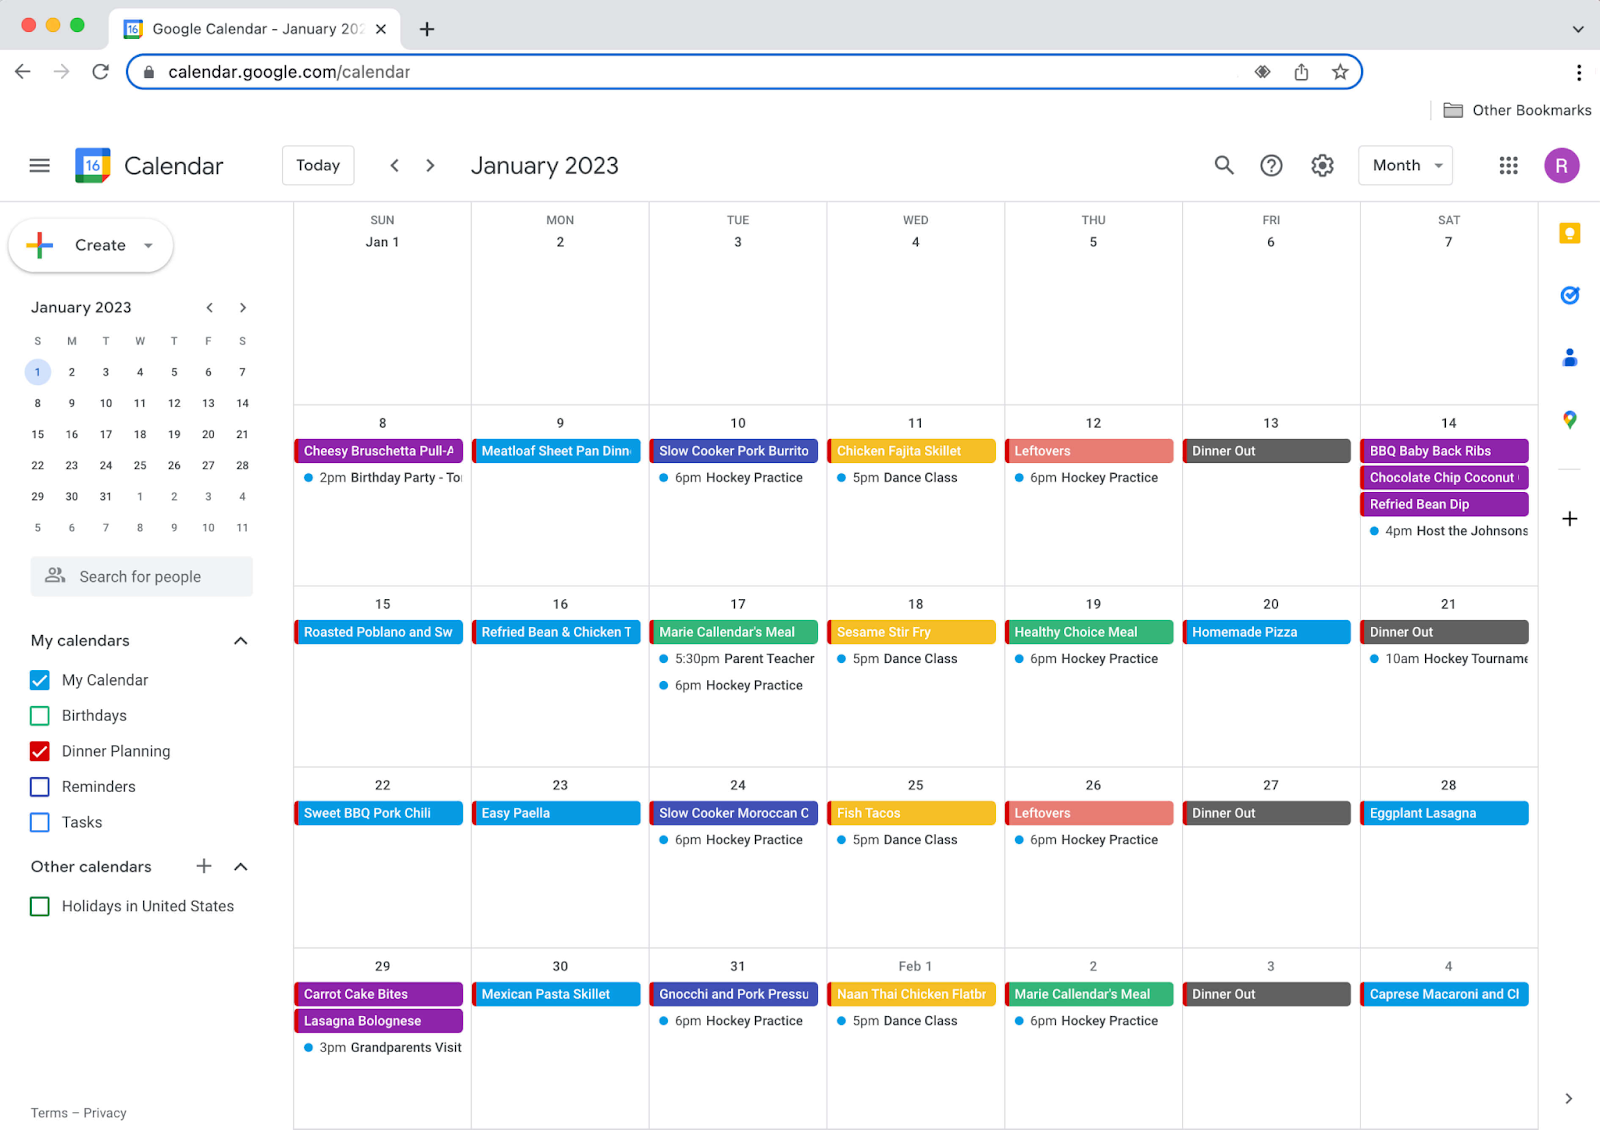Screen dimensions: 1600x1130
Task: Open Google Contacts from the side panel
Action: pyautogui.click(x=1569, y=357)
